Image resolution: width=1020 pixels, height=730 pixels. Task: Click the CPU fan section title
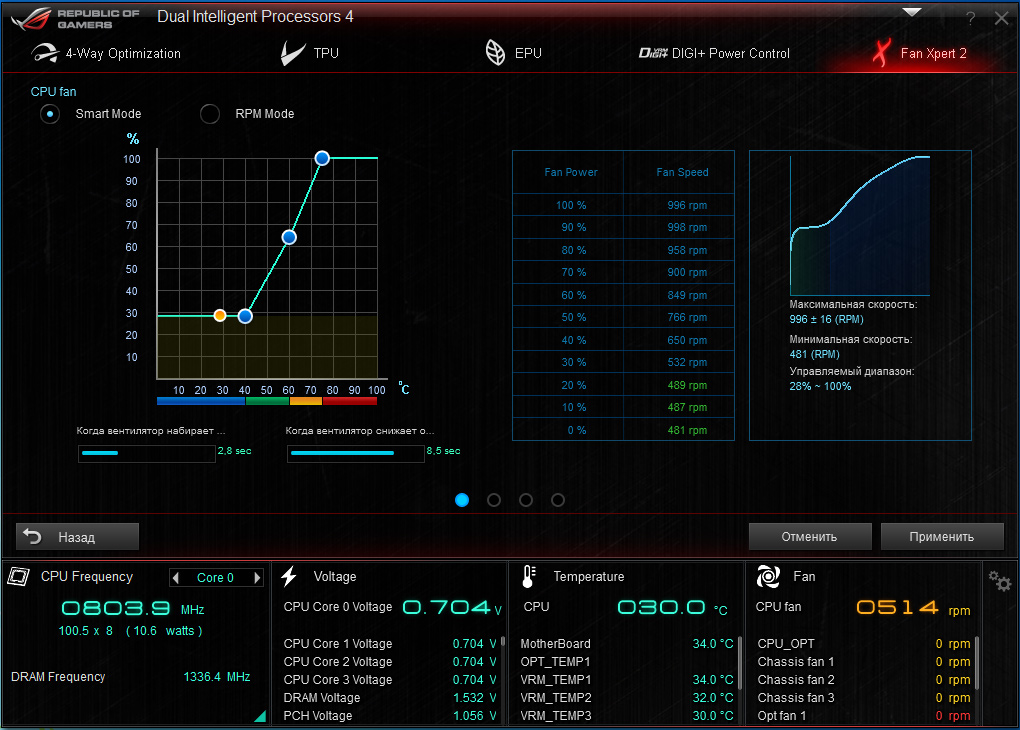pyautogui.click(x=53, y=92)
